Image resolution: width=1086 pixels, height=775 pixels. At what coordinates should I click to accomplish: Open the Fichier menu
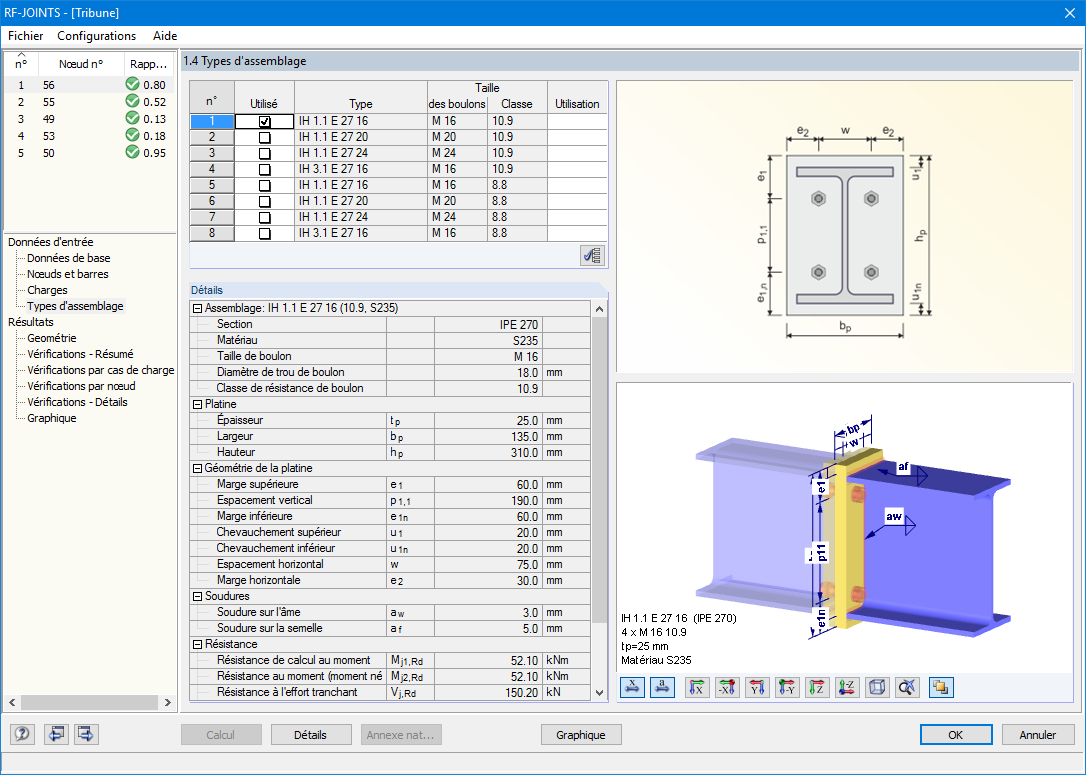click(26, 36)
